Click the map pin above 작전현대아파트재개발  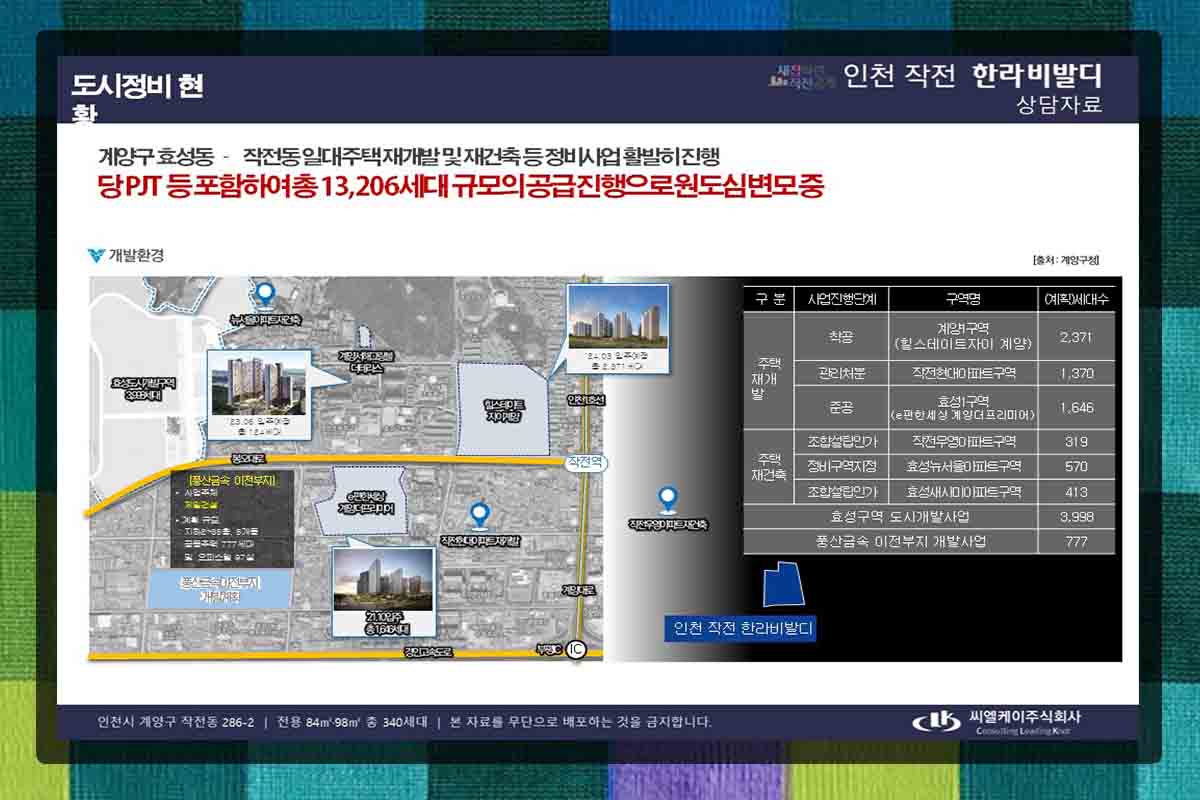click(479, 515)
